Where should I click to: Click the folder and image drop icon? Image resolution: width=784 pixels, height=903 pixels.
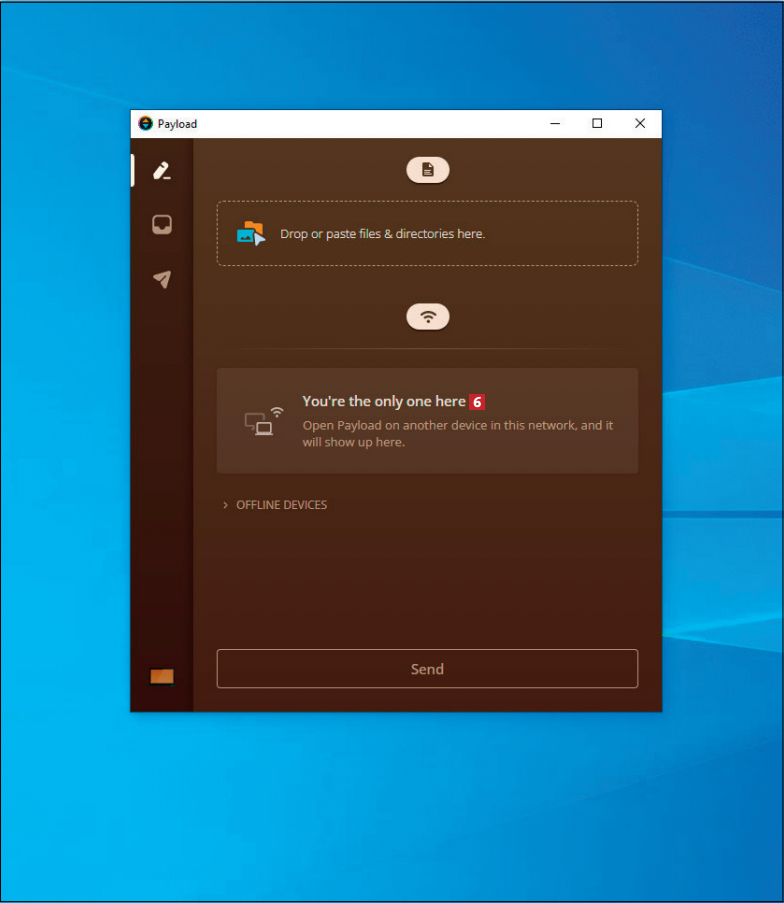click(251, 233)
